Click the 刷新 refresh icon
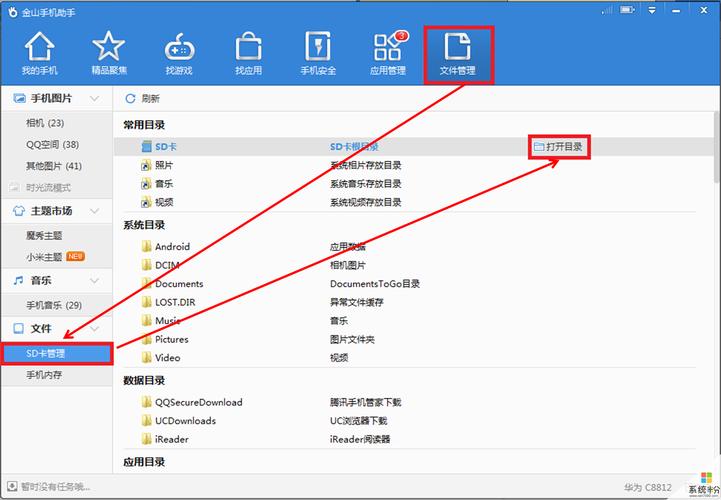Image resolution: width=721 pixels, height=500 pixels. pos(130,98)
